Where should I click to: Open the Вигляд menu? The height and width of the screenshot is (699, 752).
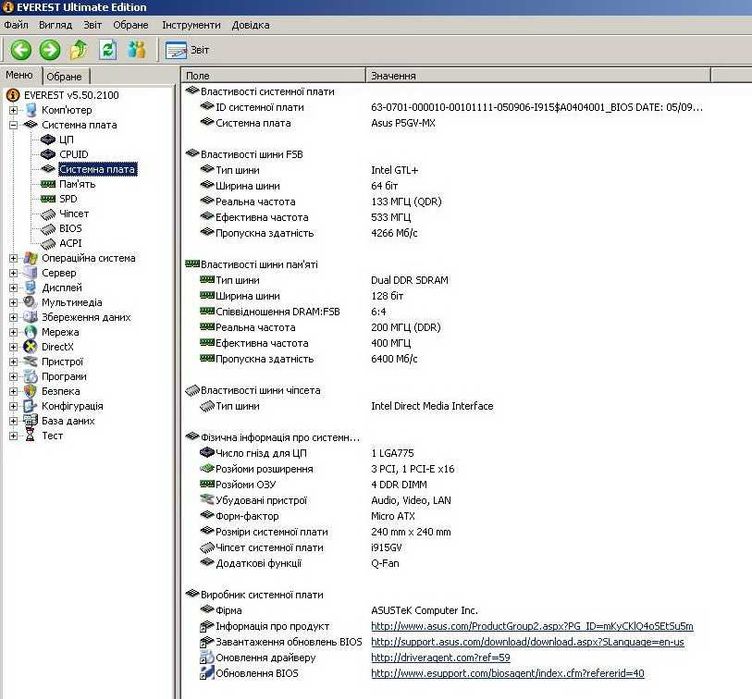(55, 25)
